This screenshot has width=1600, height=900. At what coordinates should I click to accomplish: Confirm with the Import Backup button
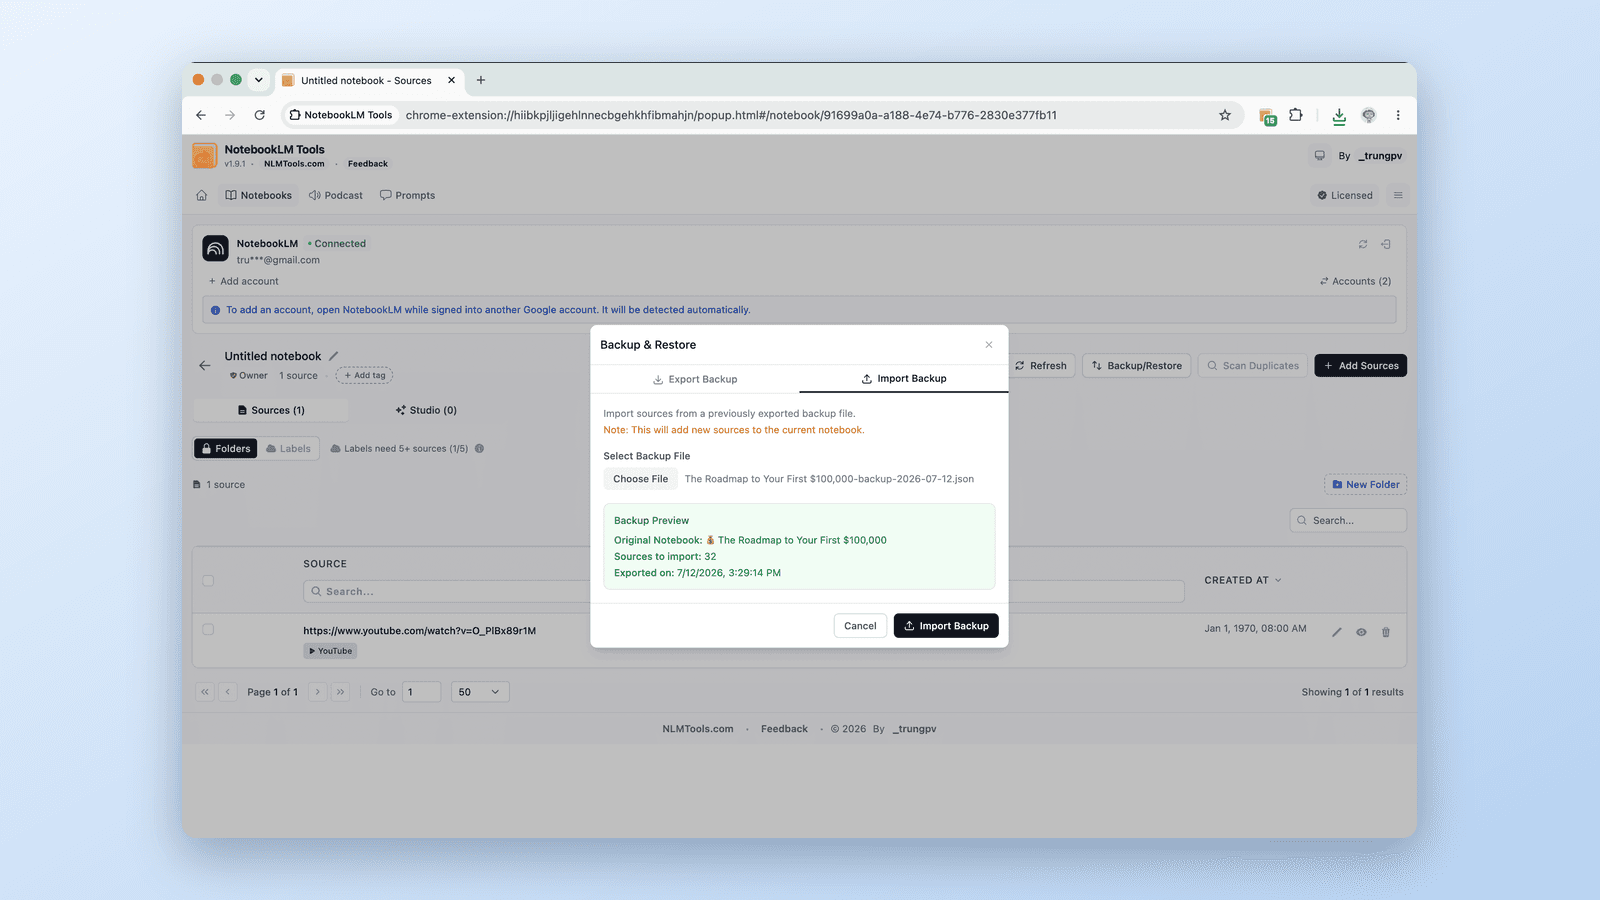tap(946, 626)
